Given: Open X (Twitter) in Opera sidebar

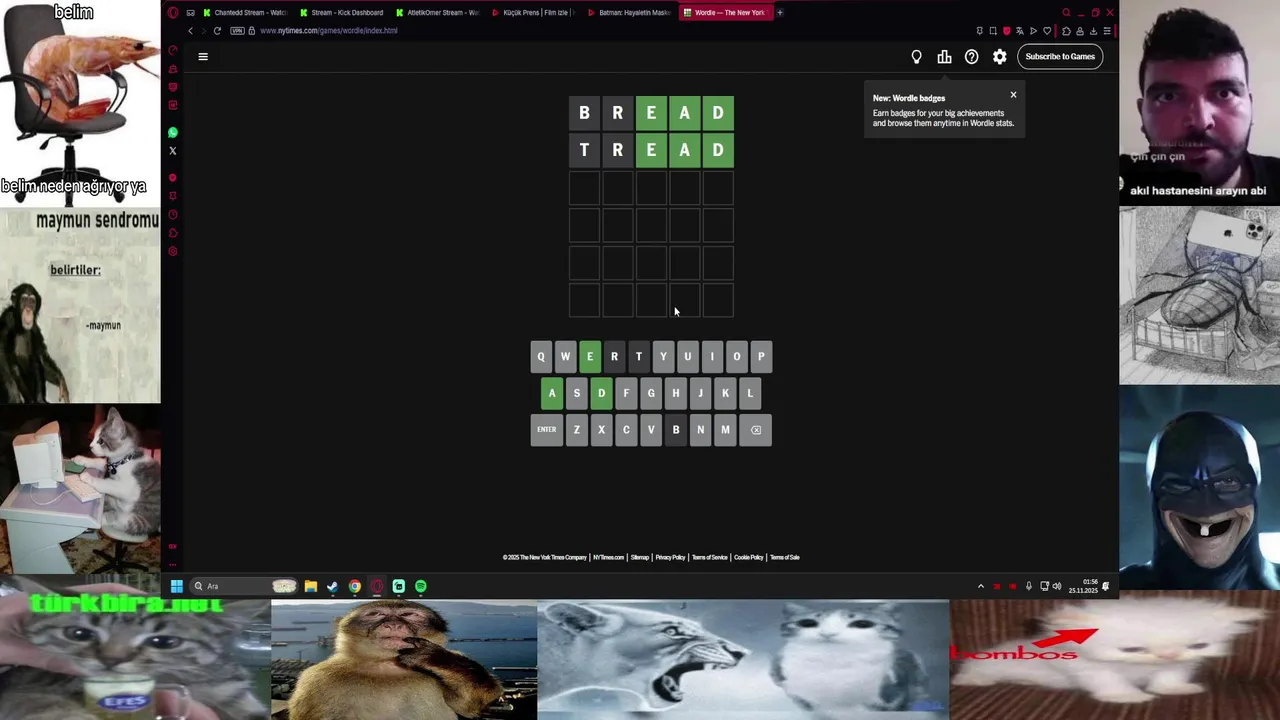Looking at the screenshot, I should click(173, 151).
